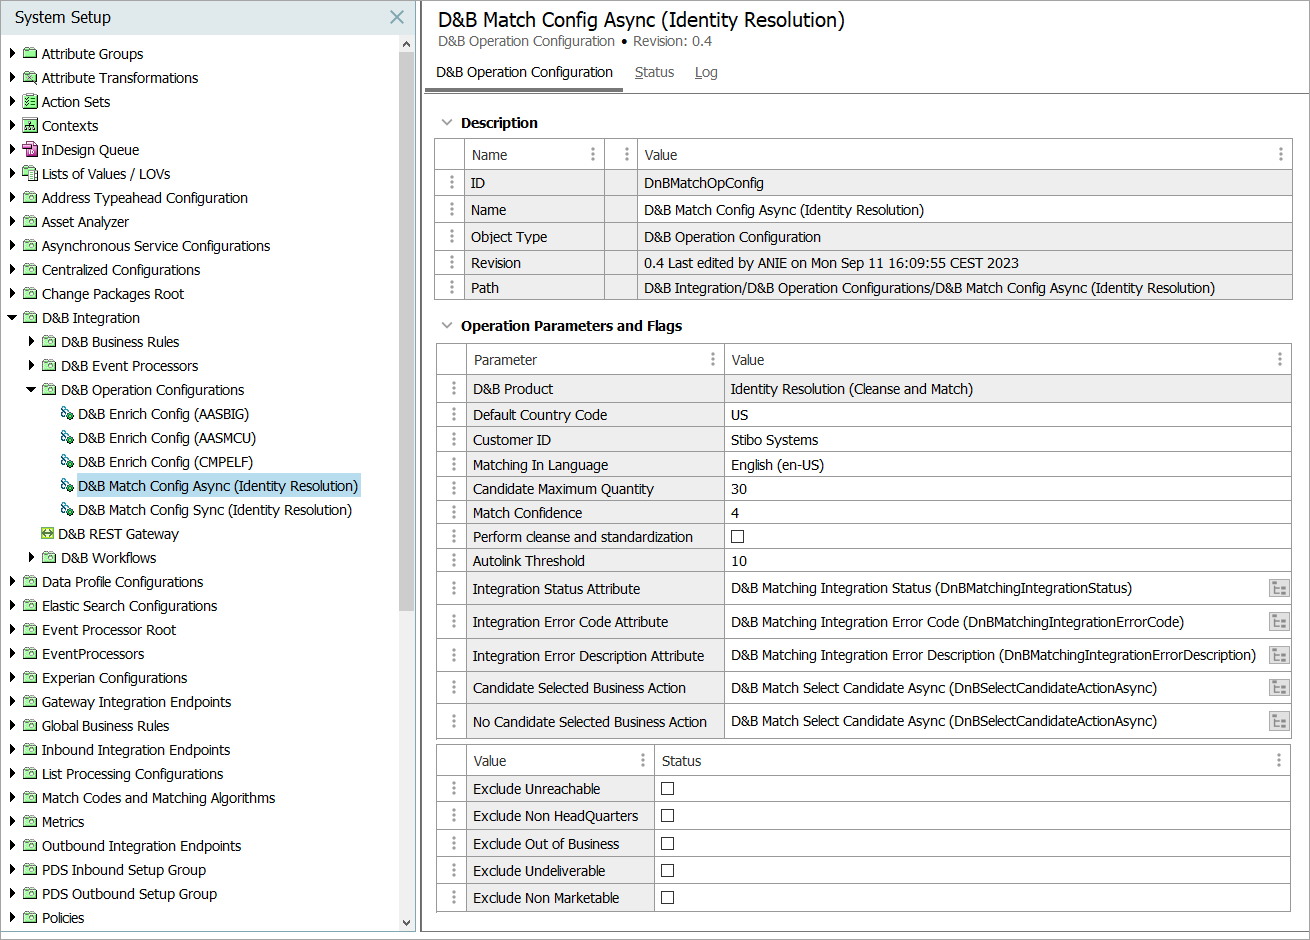The image size is (1310, 940).
Task: Enable Perform cleanse and standardization checkbox
Action: [738, 537]
